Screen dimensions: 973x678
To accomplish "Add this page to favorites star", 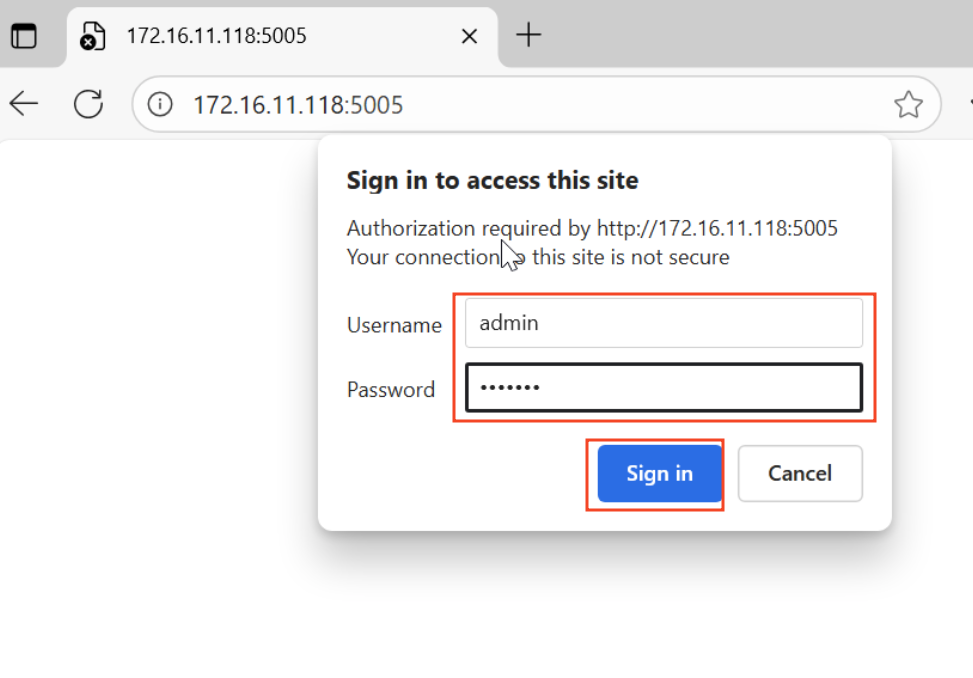I will [x=908, y=104].
